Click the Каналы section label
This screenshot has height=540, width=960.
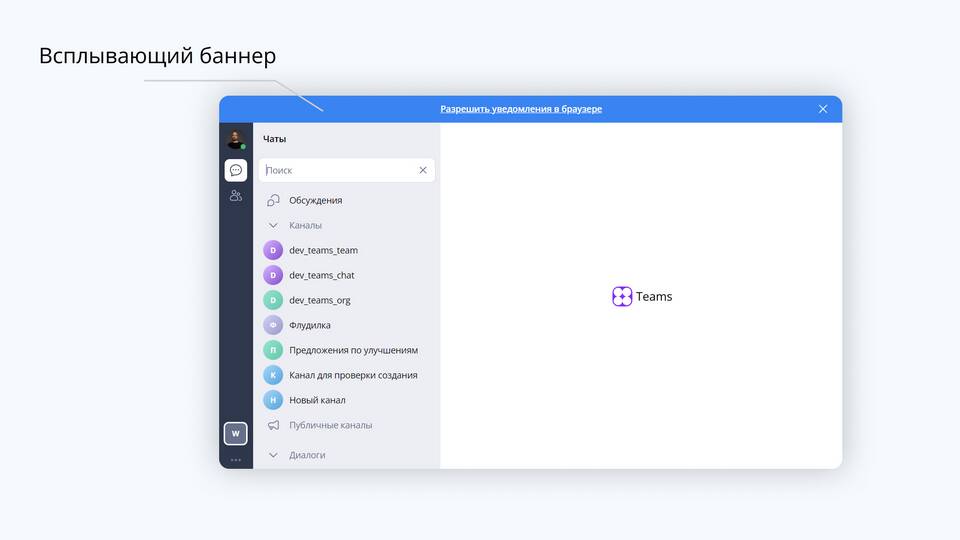coord(305,225)
